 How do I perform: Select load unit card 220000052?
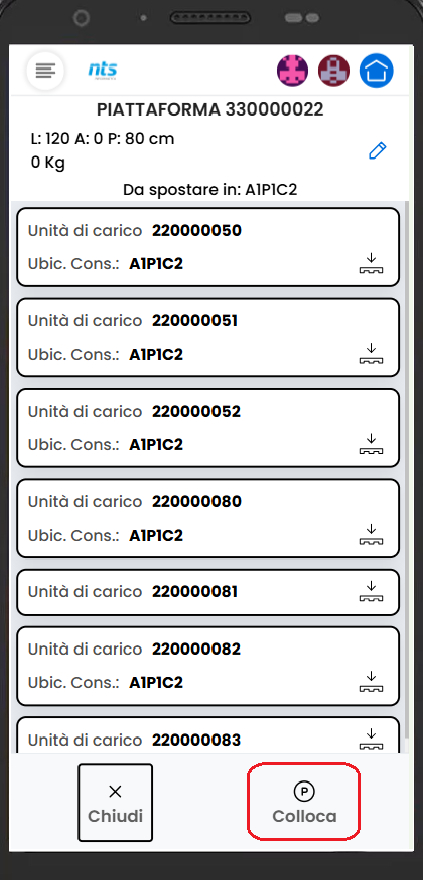click(208, 428)
